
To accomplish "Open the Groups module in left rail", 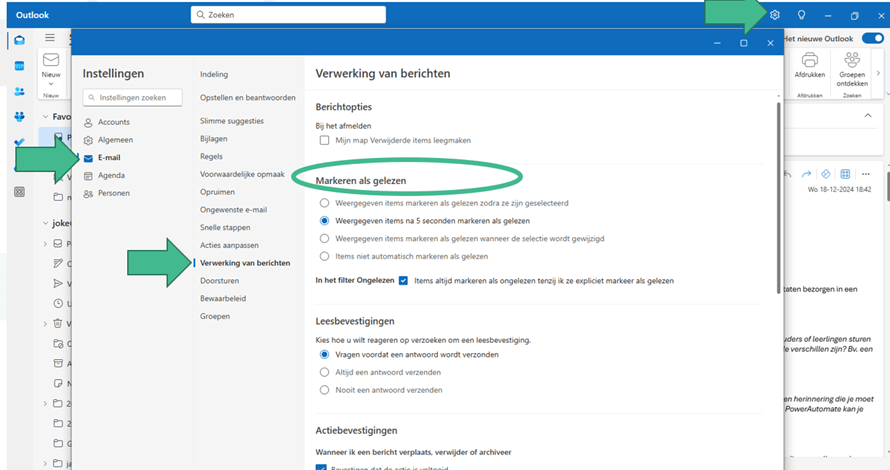I will pyautogui.click(x=19, y=116).
